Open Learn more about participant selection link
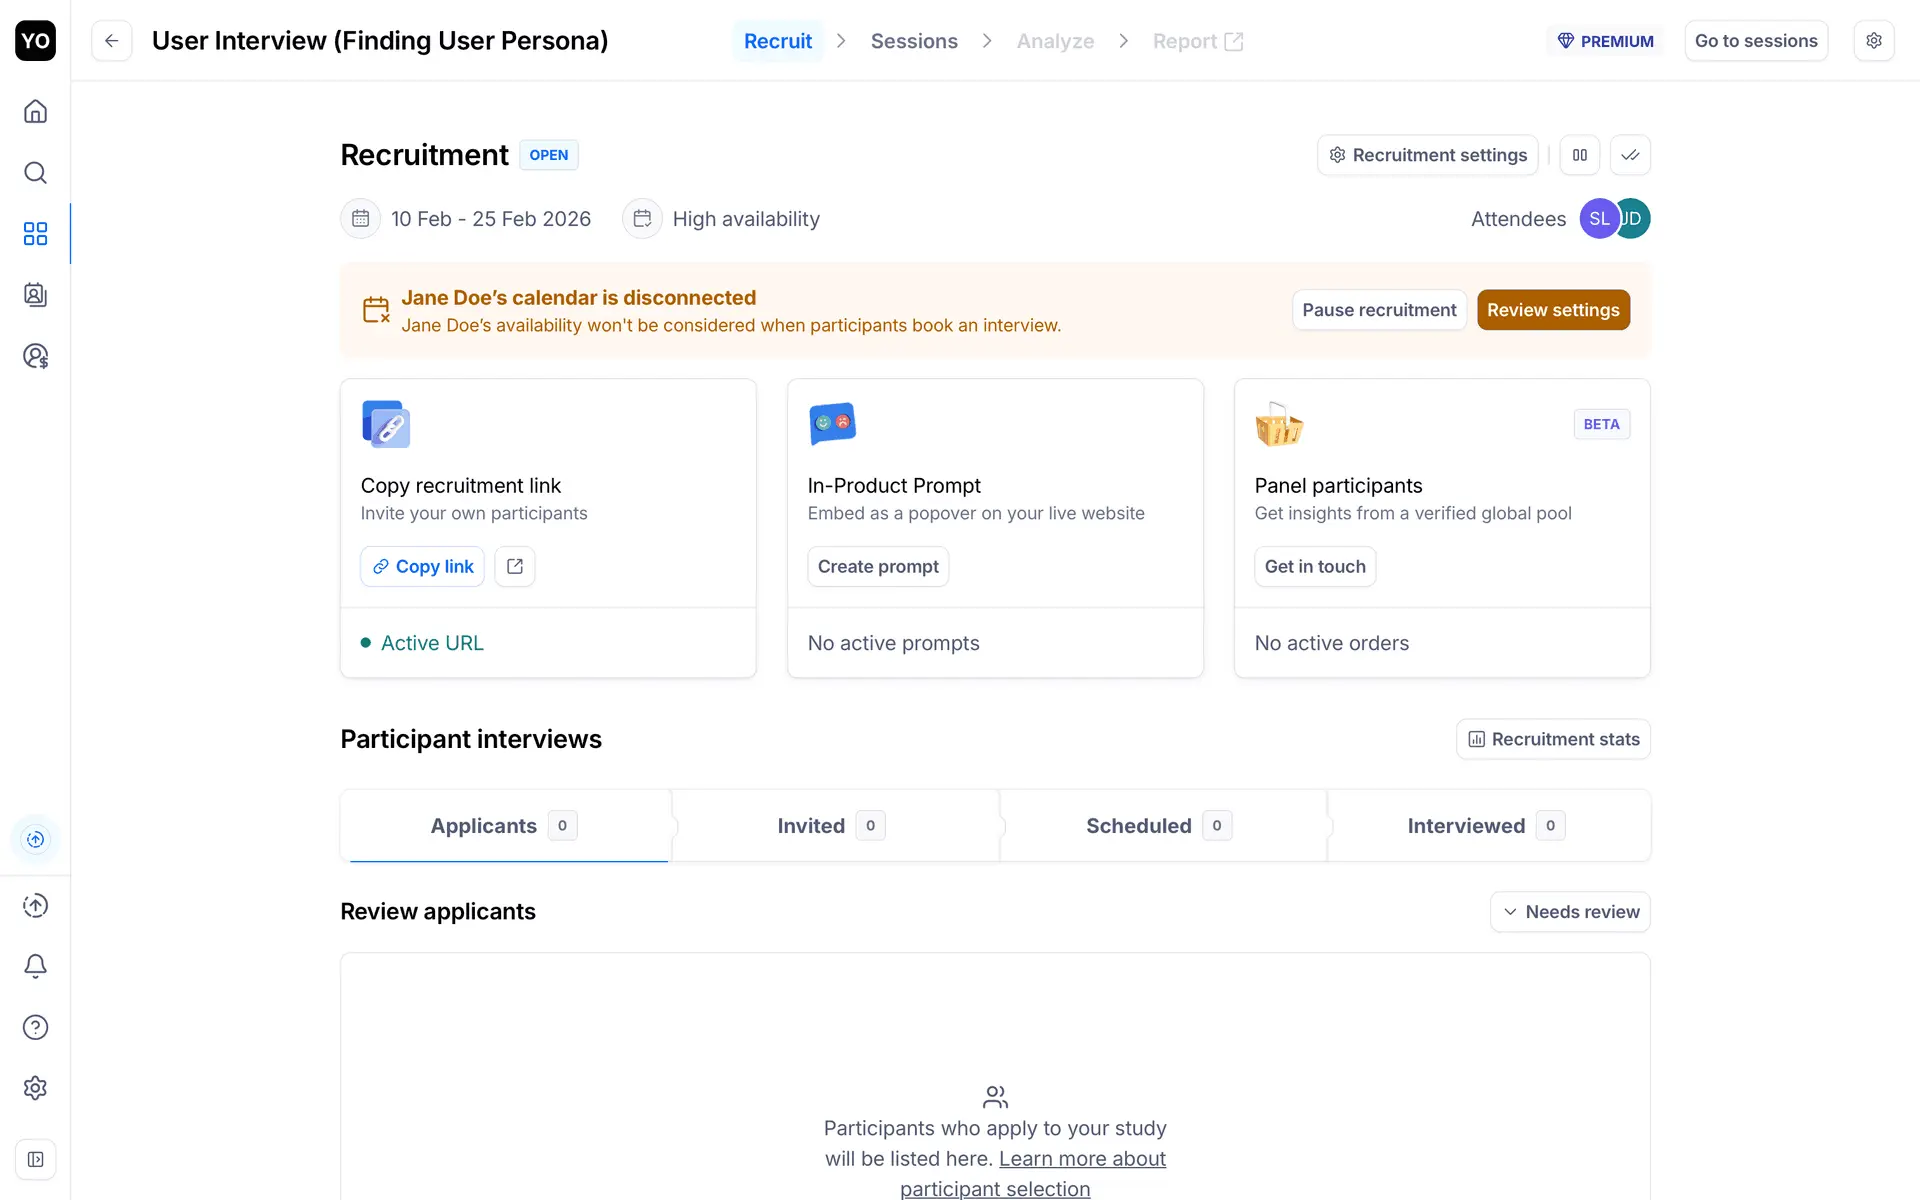This screenshot has height=1200, width=1920. pyautogui.click(x=1082, y=1159)
